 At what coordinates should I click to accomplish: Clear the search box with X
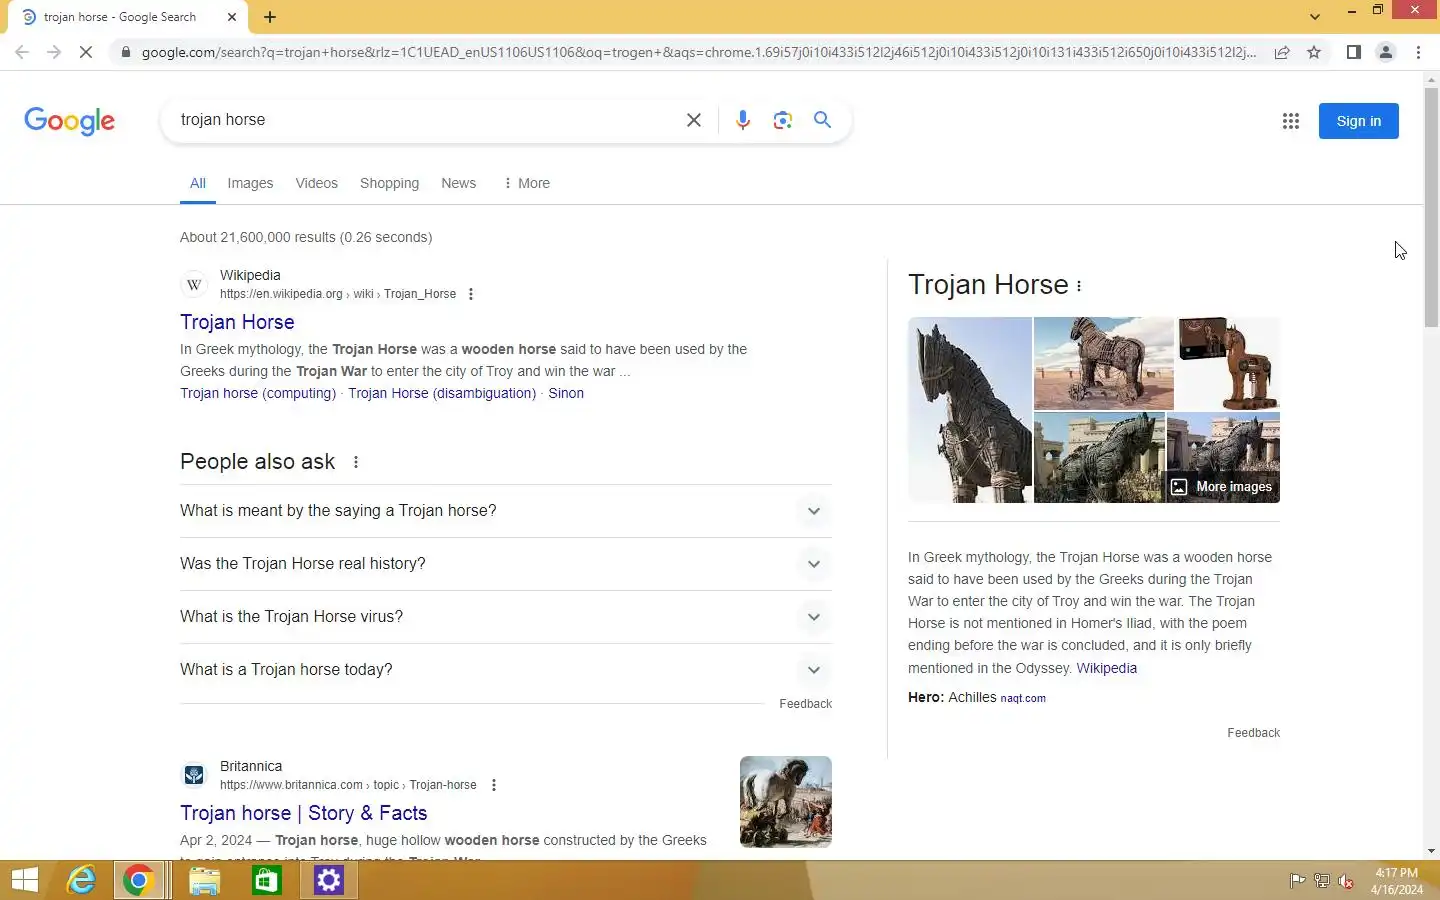(693, 120)
